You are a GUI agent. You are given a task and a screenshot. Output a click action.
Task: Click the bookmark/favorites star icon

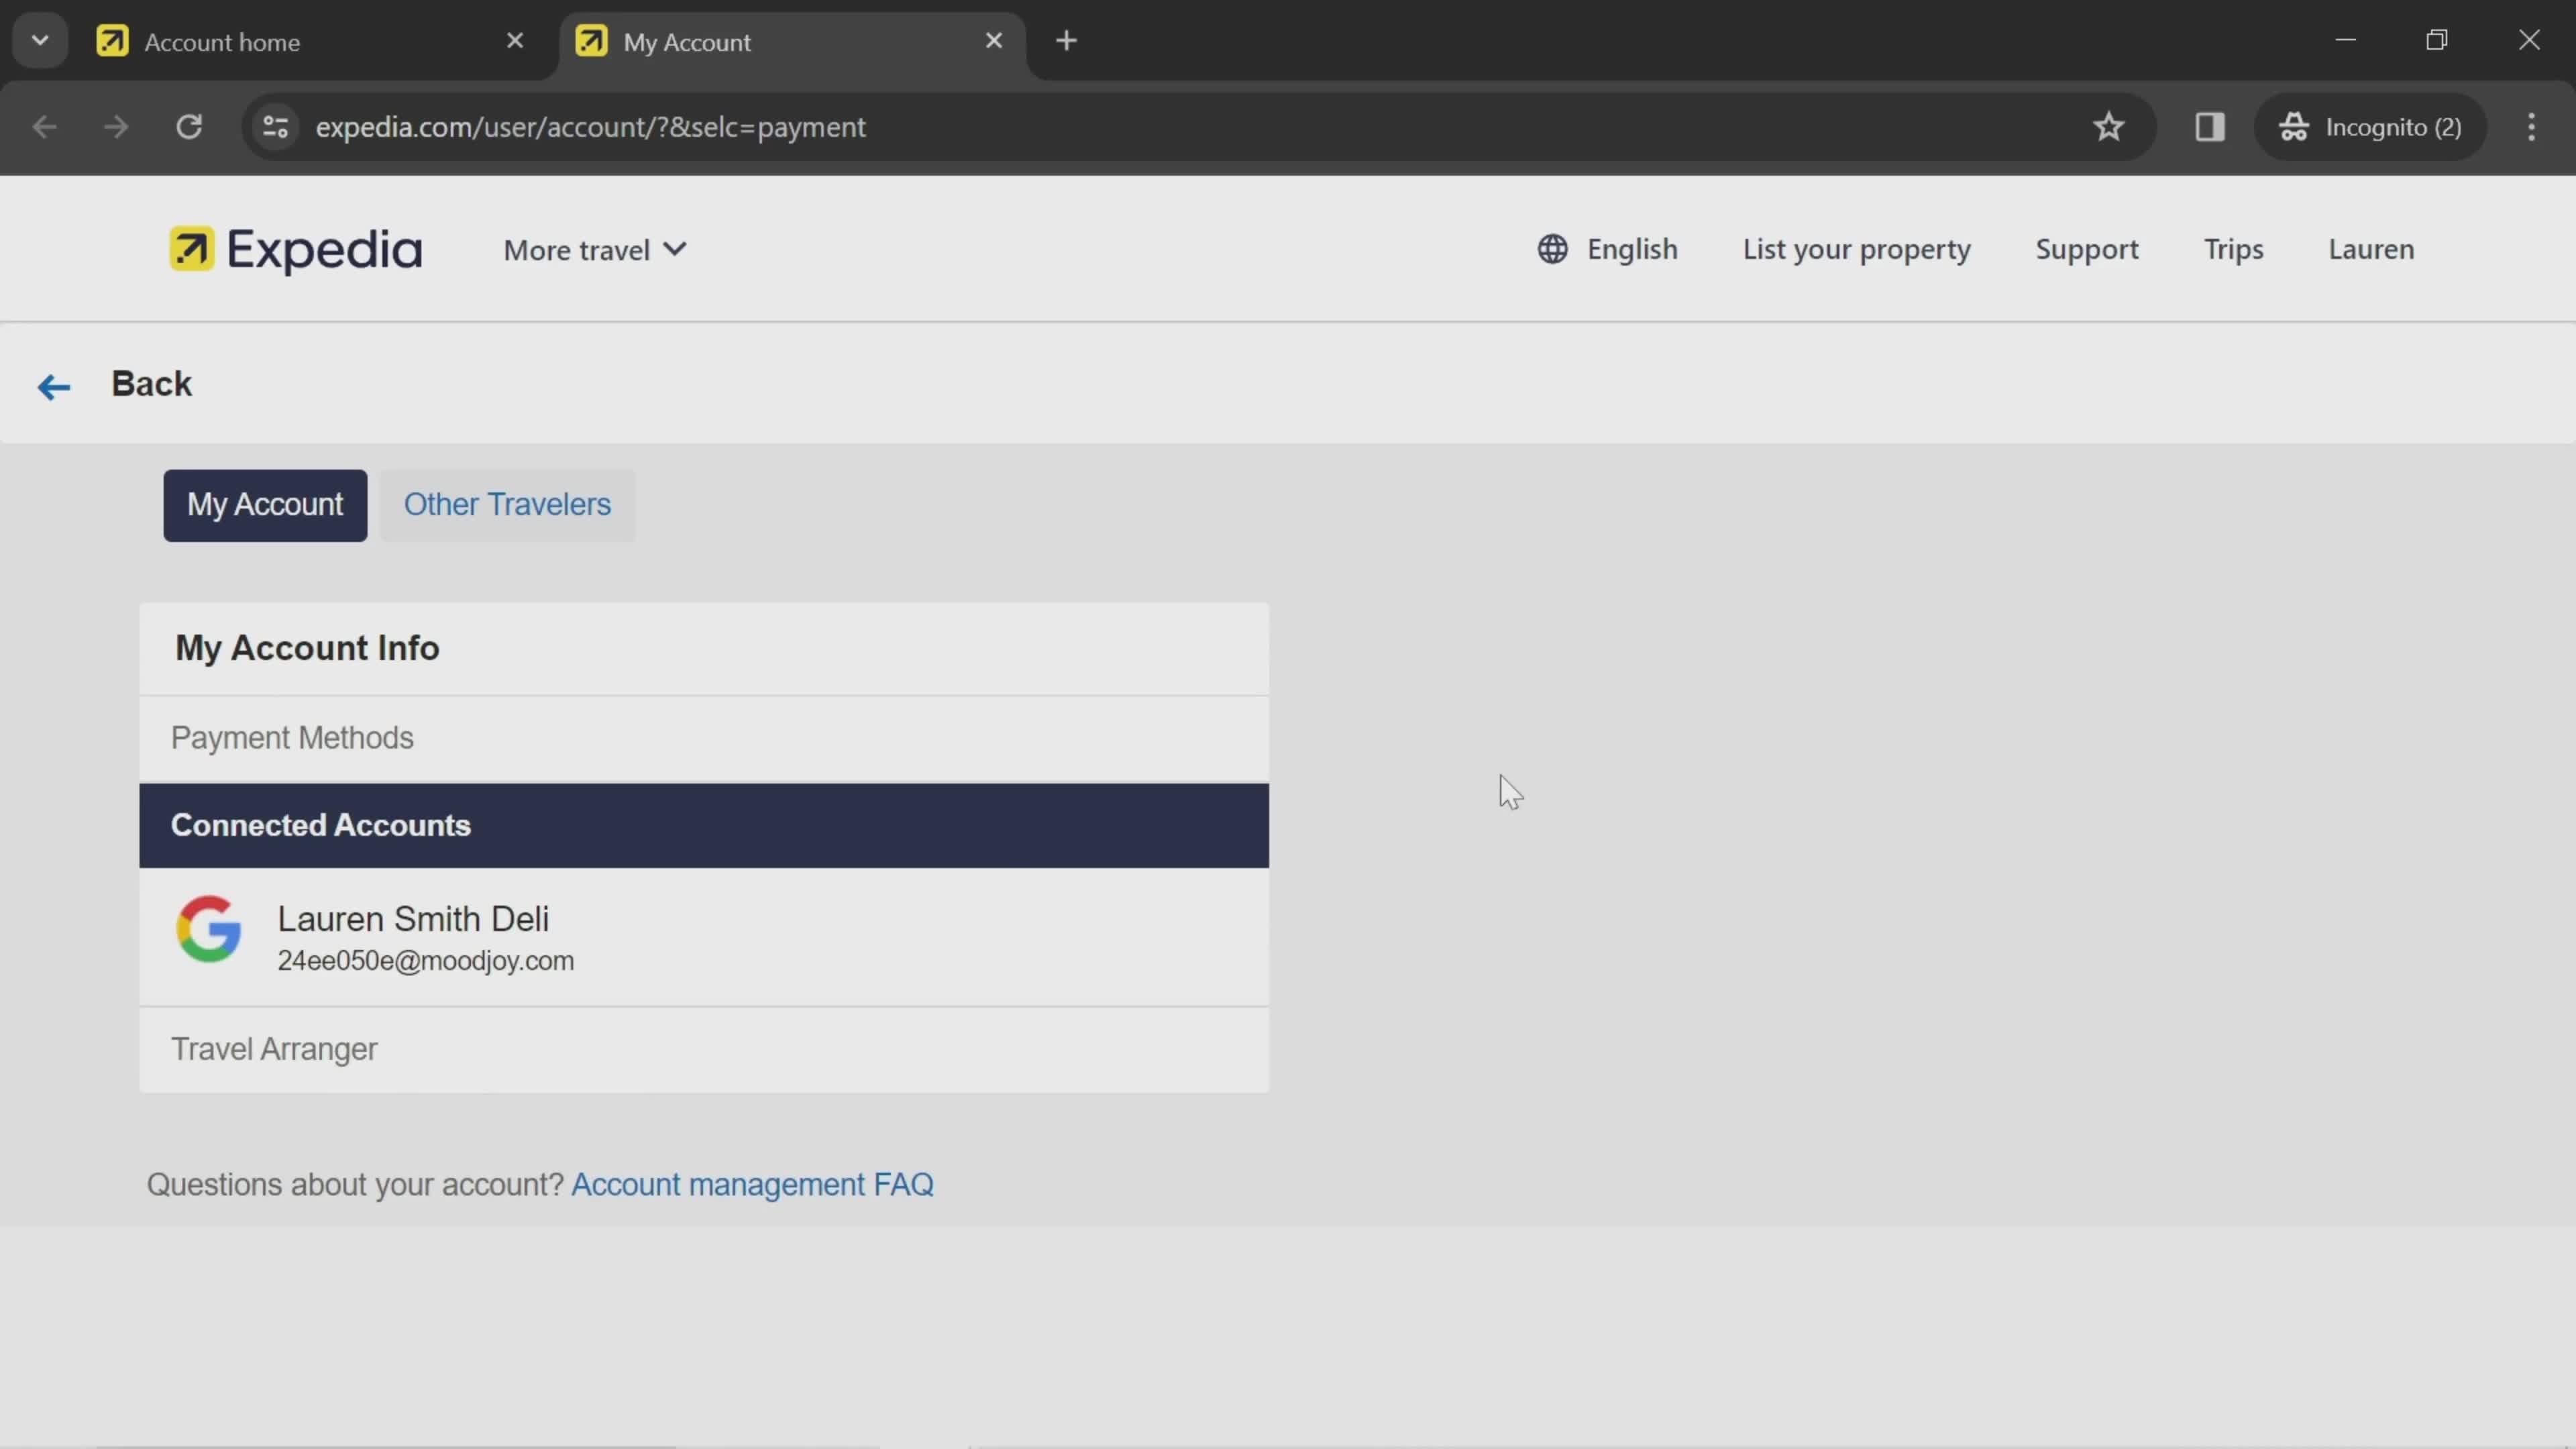pos(2109,125)
